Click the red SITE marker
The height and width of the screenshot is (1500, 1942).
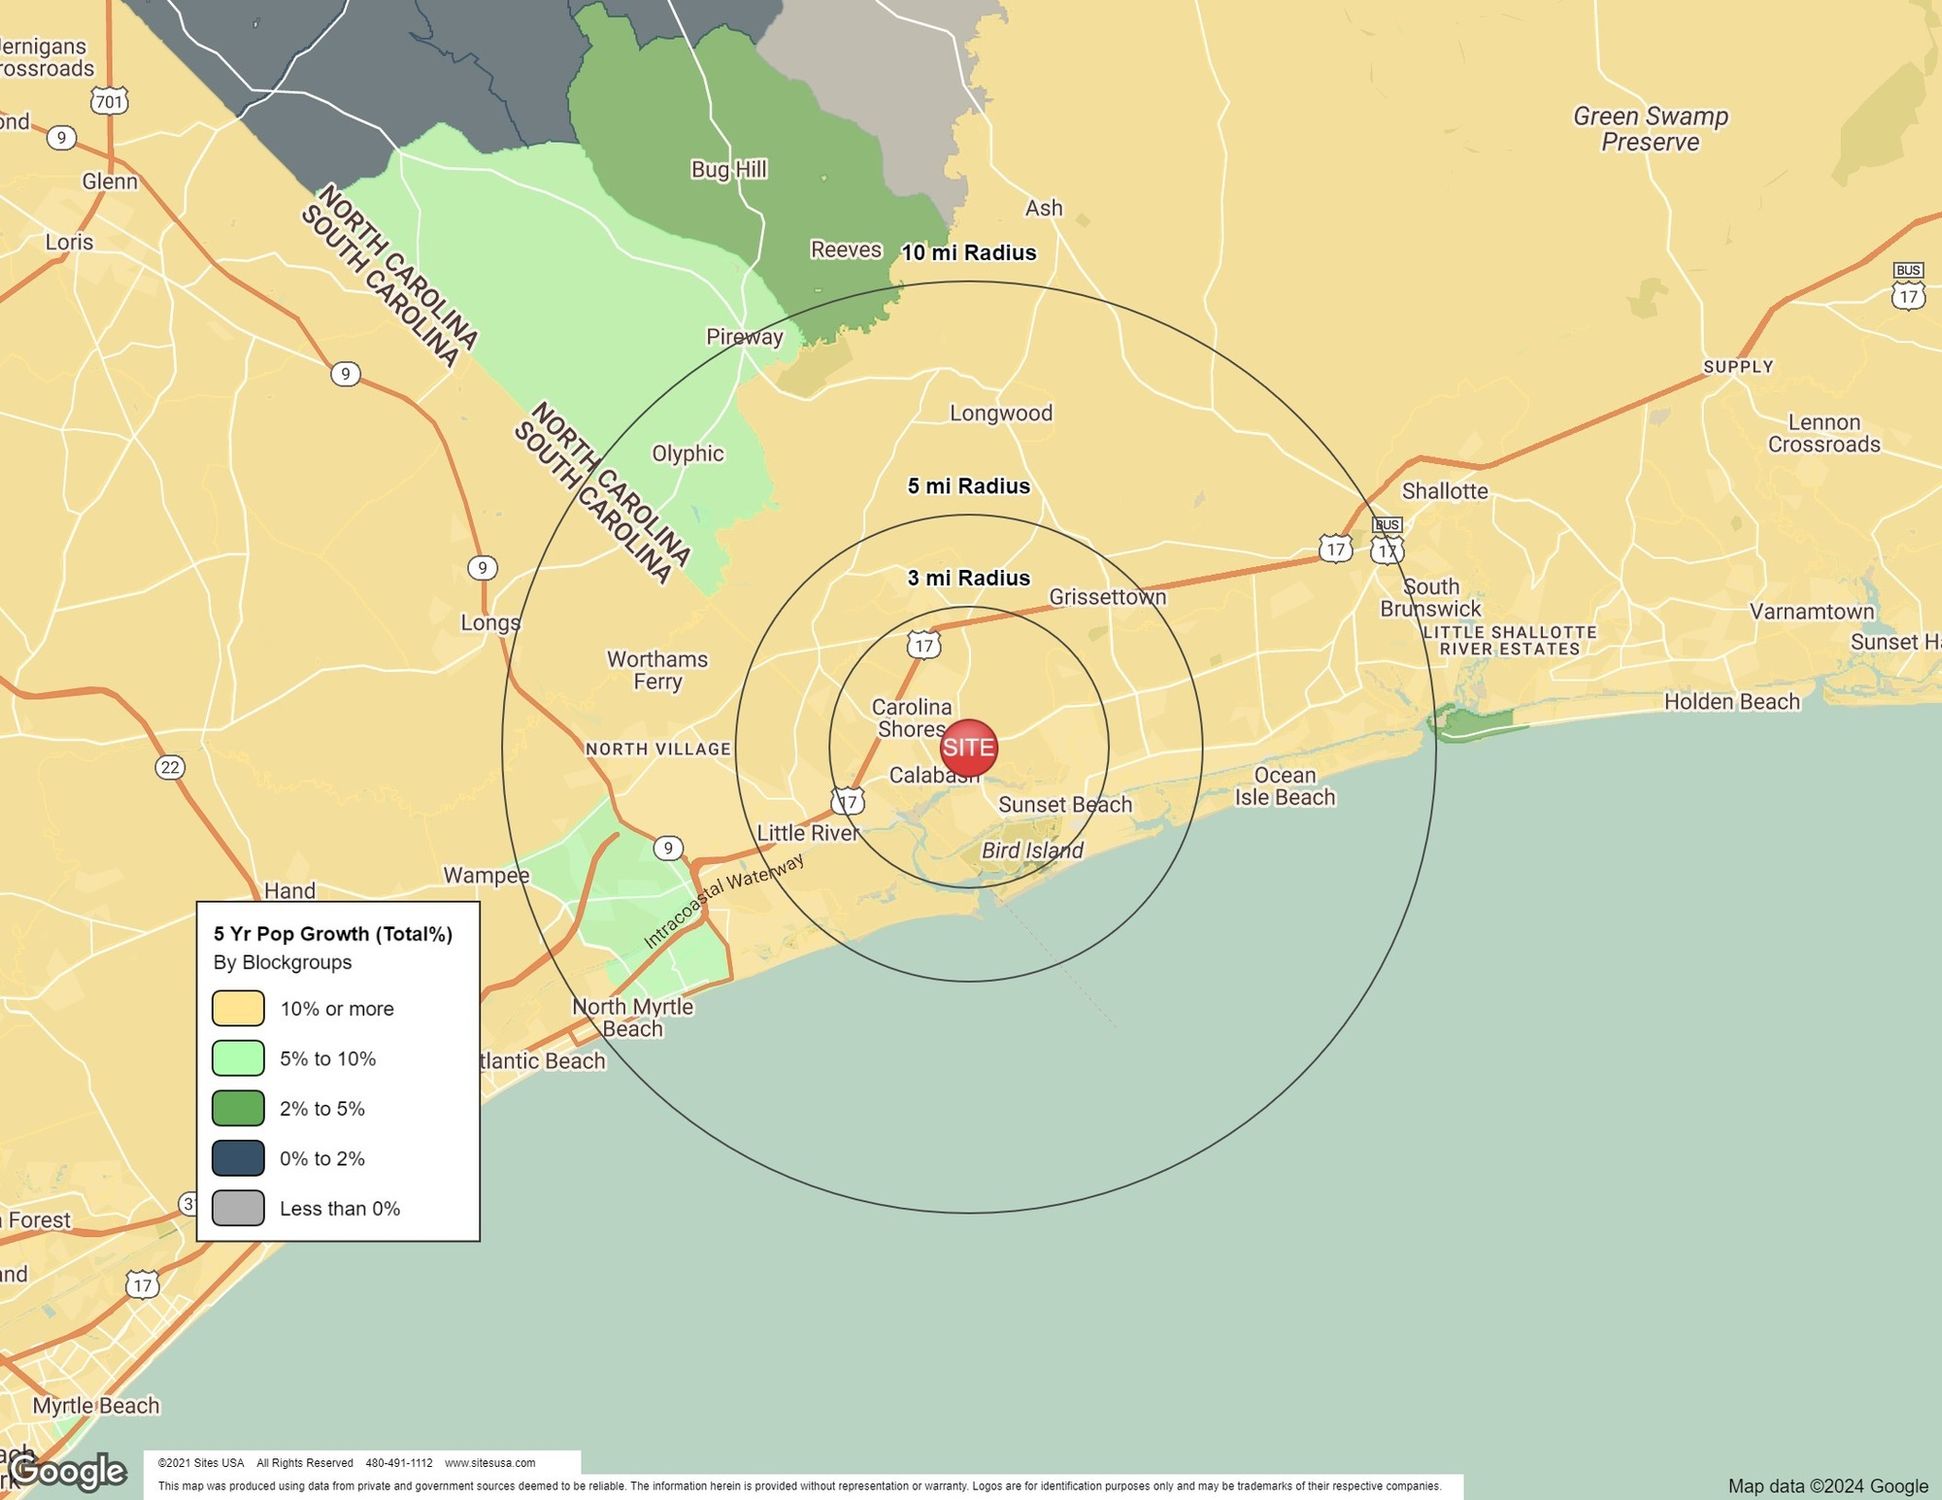pyautogui.click(x=968, y=747)
